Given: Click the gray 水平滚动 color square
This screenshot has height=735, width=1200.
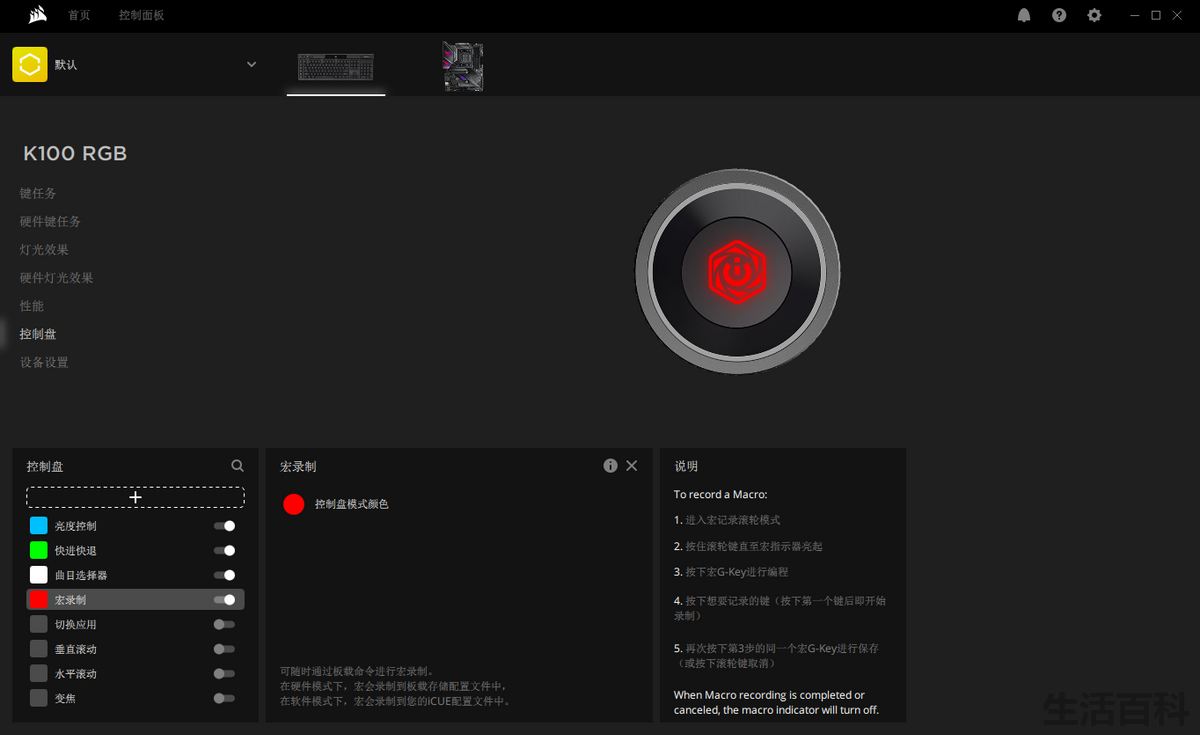Looking at the screenshot, I should (x=38, y=674).
